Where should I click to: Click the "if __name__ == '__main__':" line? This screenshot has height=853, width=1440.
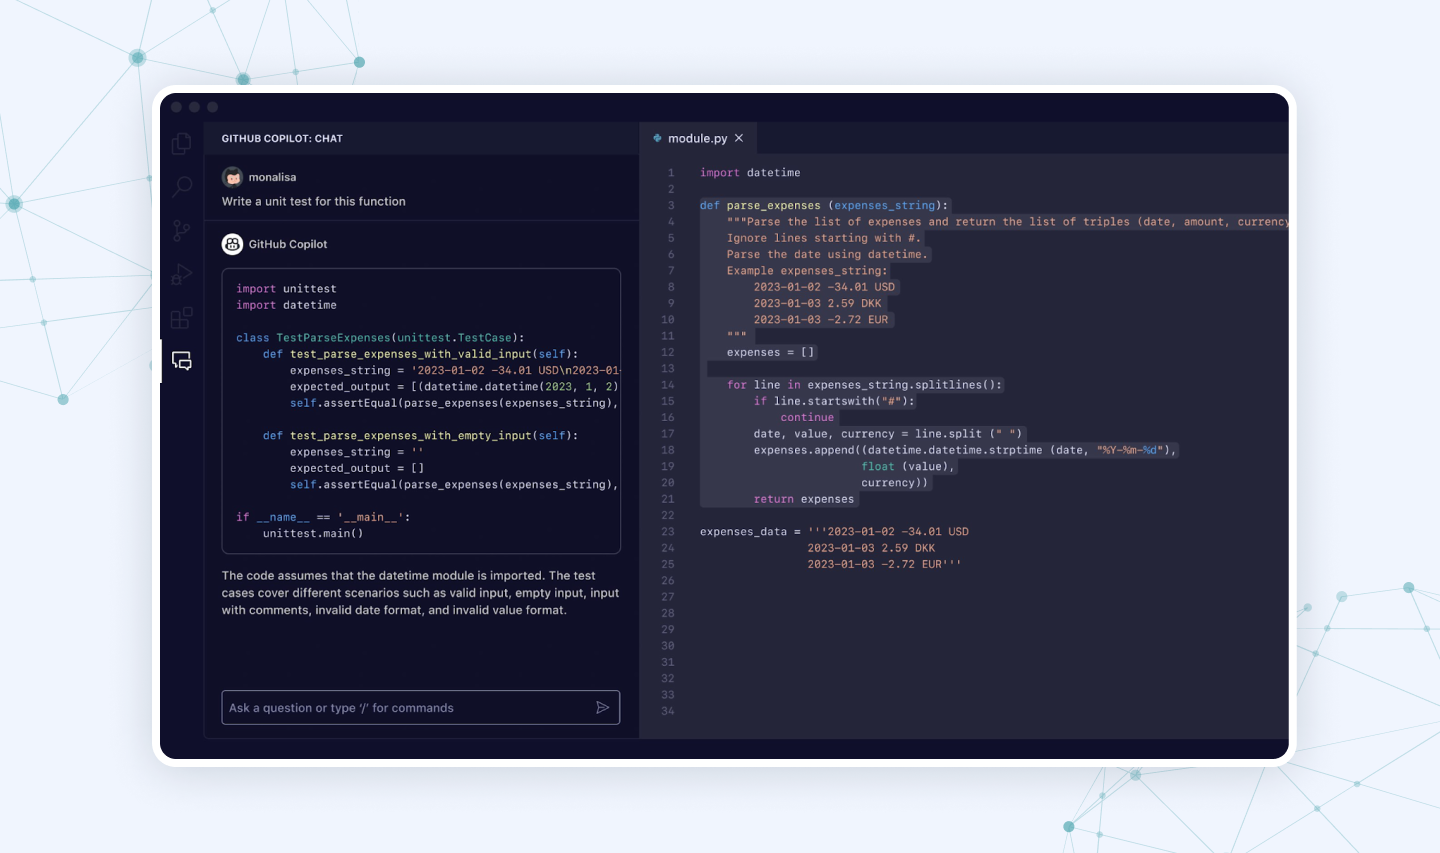point(323,517)
